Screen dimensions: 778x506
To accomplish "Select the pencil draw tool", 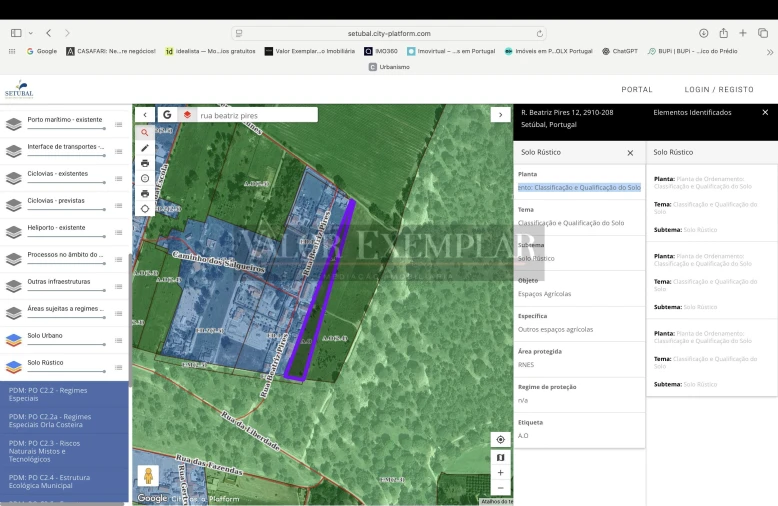I will coord(145,147).
